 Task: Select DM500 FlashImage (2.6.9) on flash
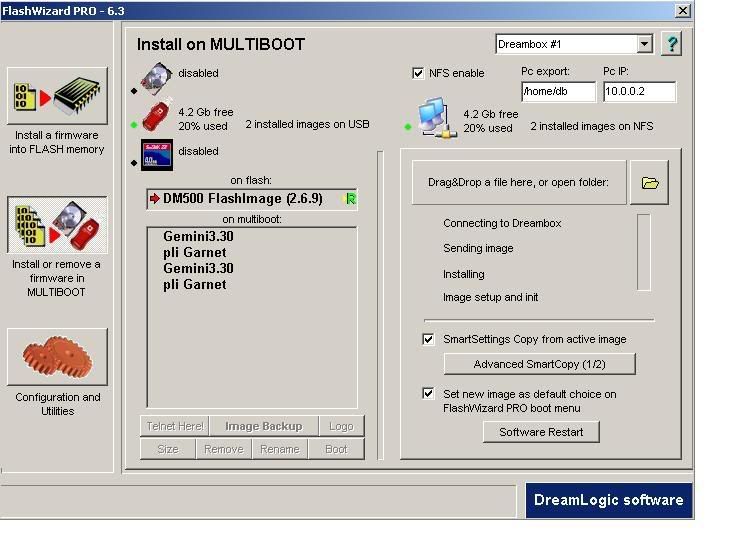click(252, 199)
